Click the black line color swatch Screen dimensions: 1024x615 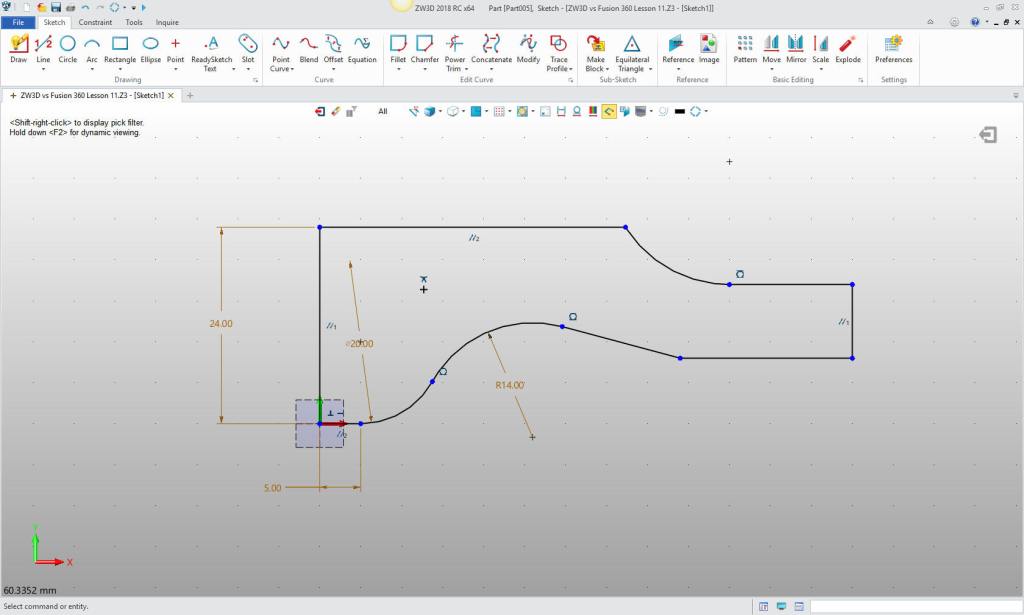coord(680,112)
